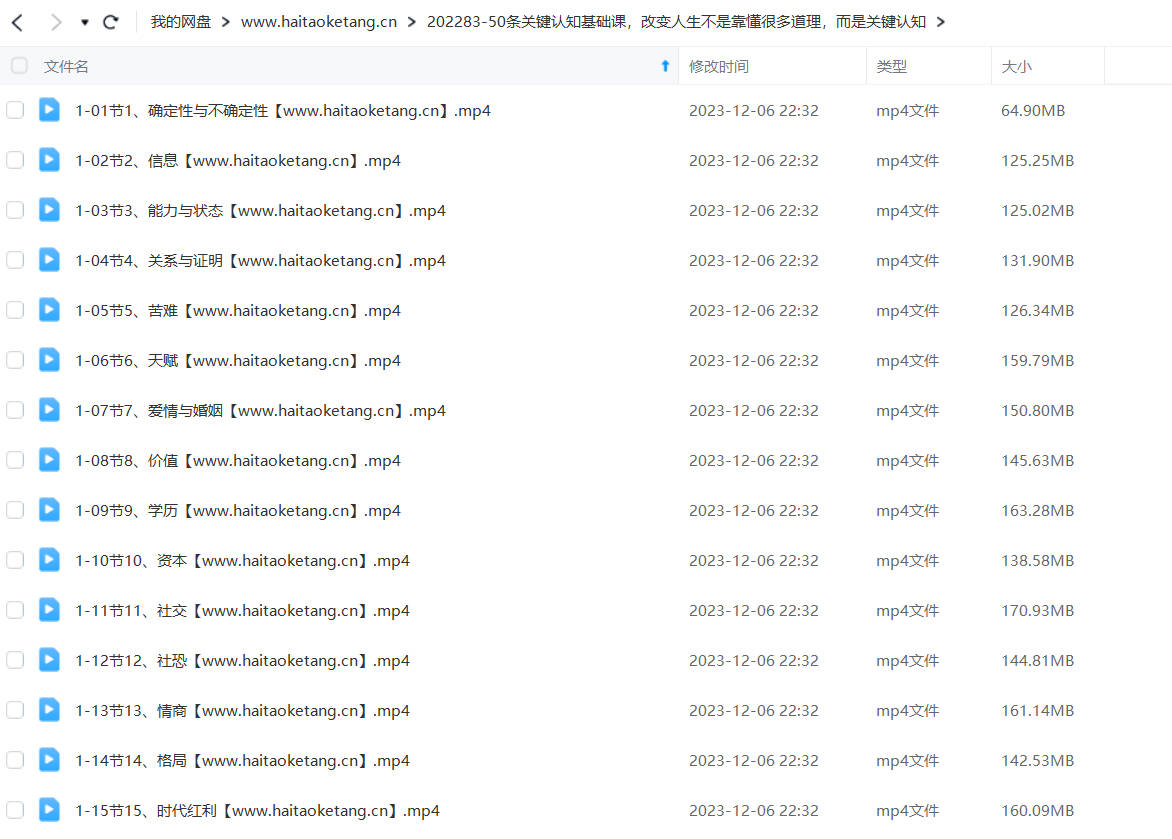Click video icon of 1-01节1、确定性与不确定性

[49, 110]
